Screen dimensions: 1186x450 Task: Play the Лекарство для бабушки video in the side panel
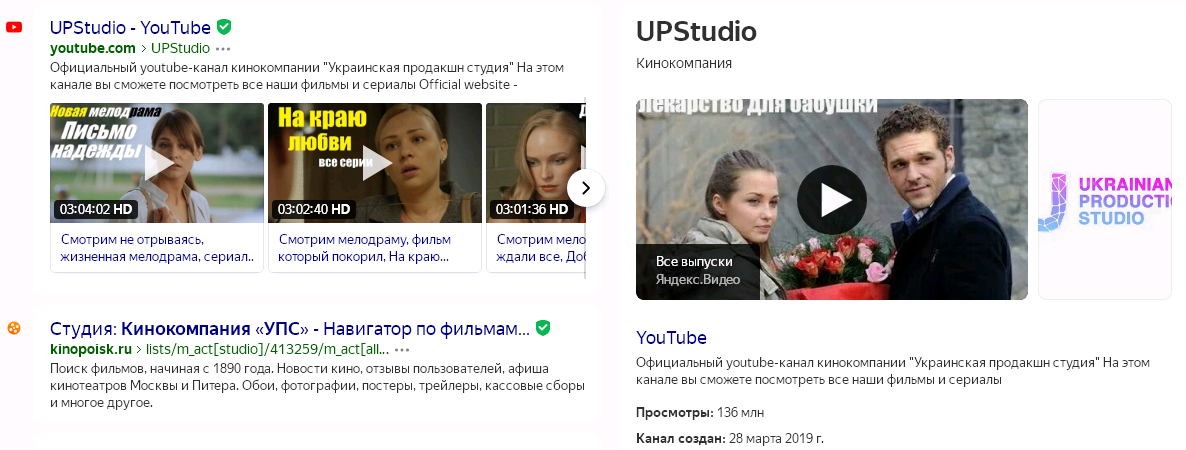point(832,200)
